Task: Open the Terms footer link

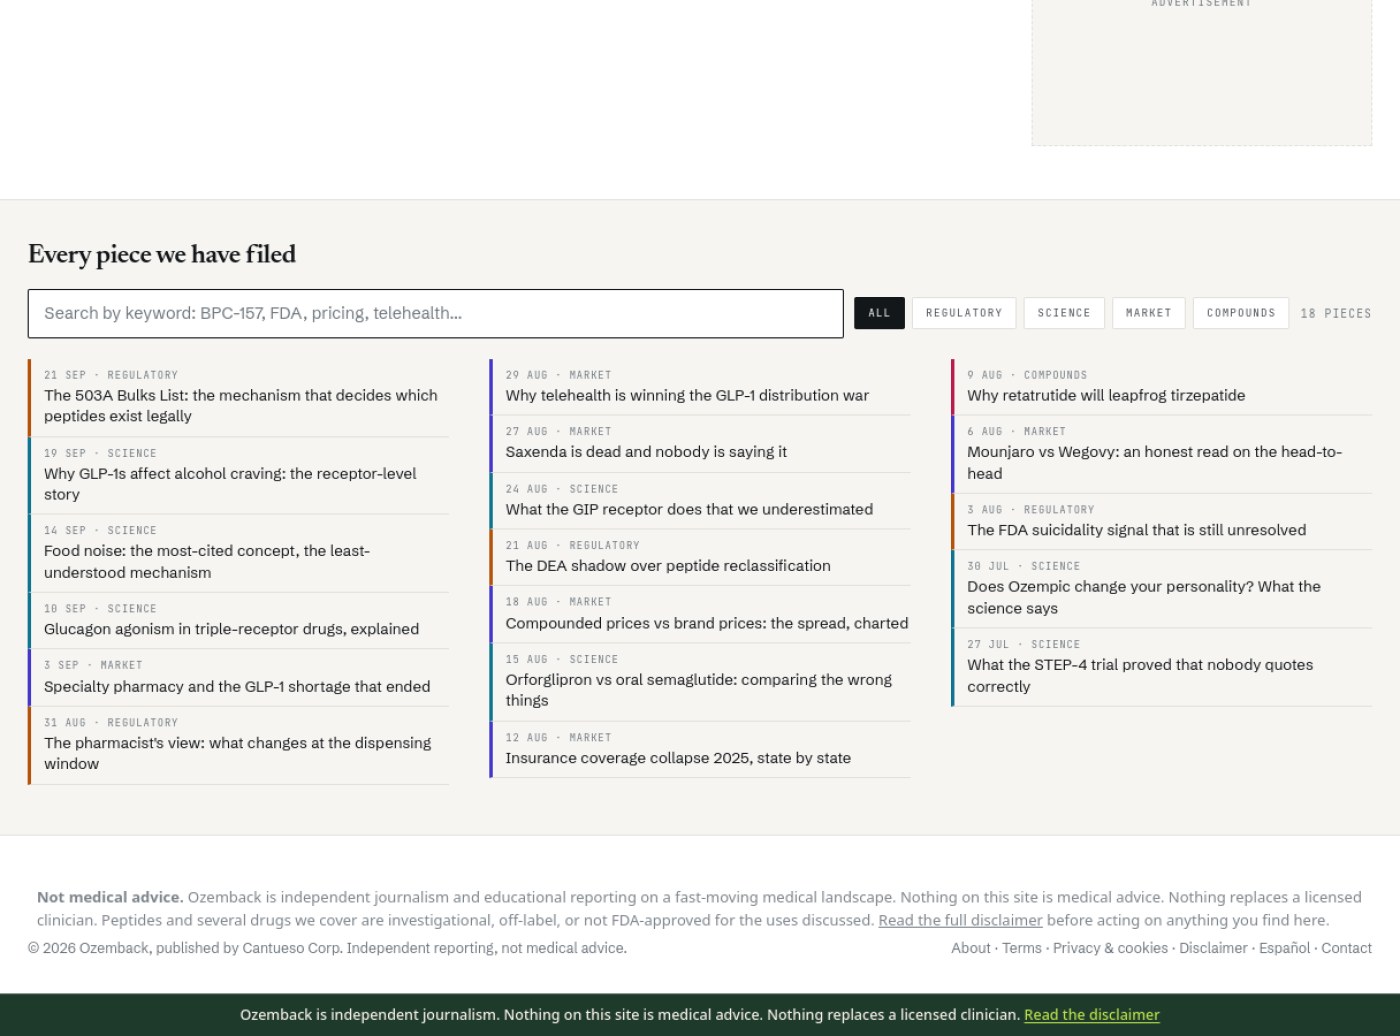Action: coord(1022,948)
